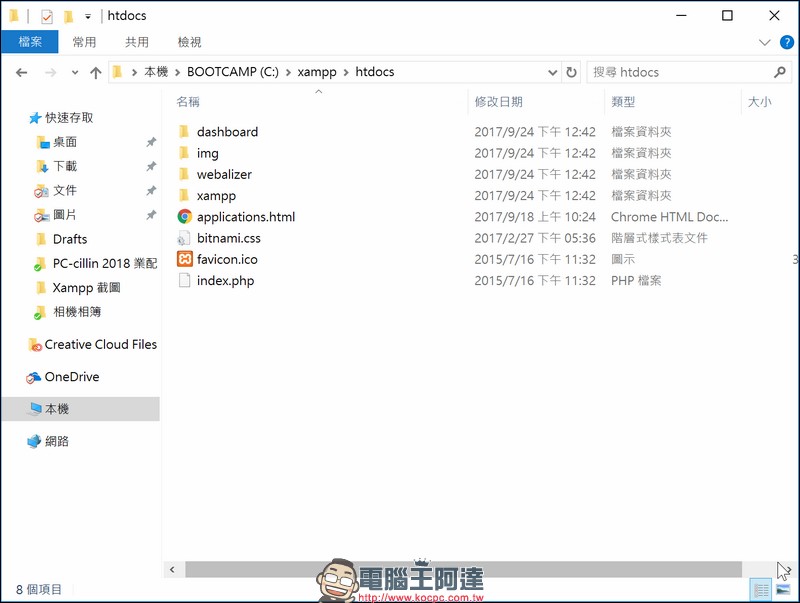This screenshot has height=603, width=800.
Task: Expand the ribbon with the chevron
Action: pyautogui.click(x=764, y=42)
